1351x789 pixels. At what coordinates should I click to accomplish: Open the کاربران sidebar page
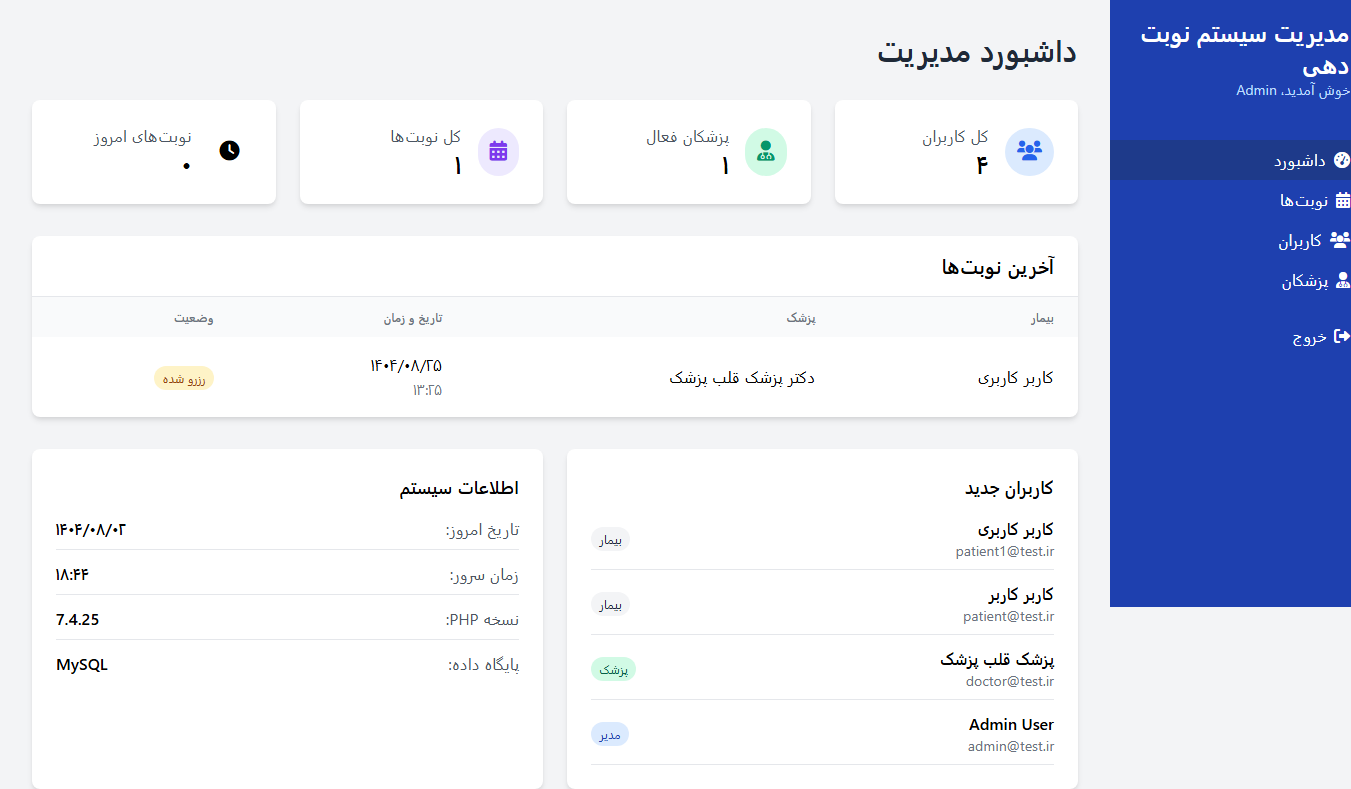pos(1300,241)
